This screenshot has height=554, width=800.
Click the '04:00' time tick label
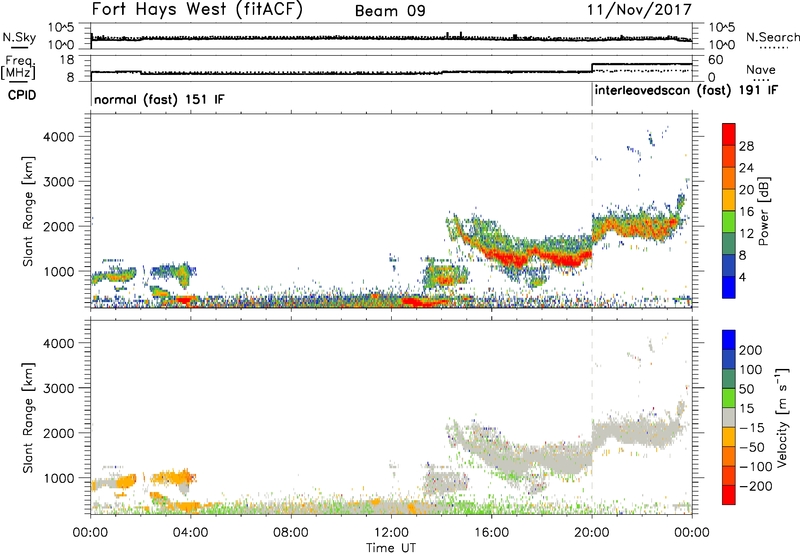pyautogui.click(x=190, y=533)
